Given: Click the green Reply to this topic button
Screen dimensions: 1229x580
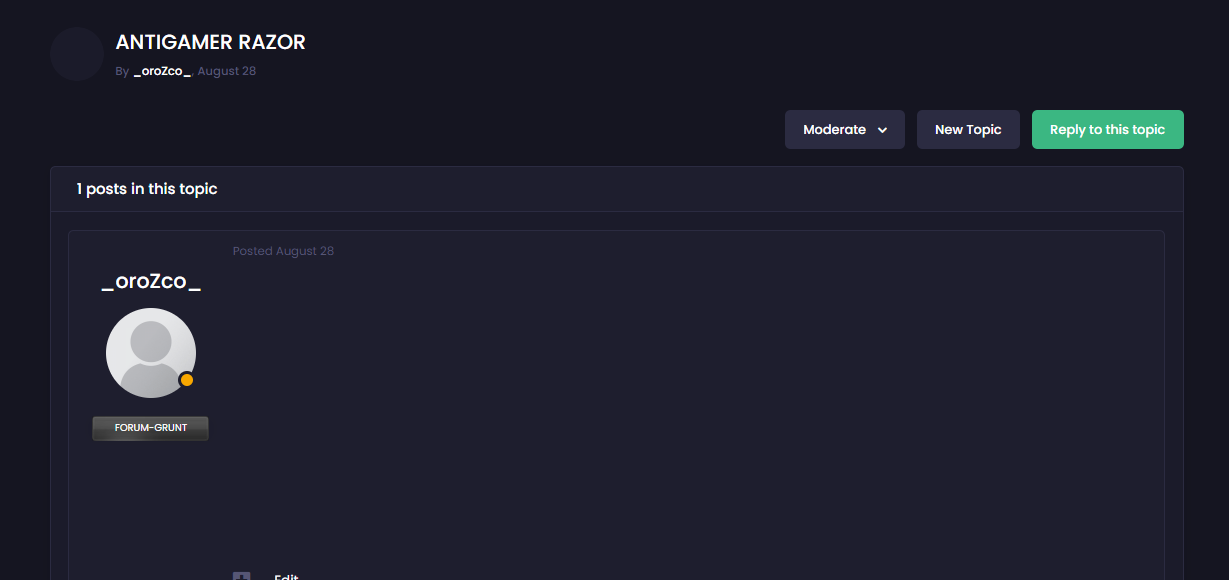Looking at the screenshot, I should click(x=1108, y=130).
